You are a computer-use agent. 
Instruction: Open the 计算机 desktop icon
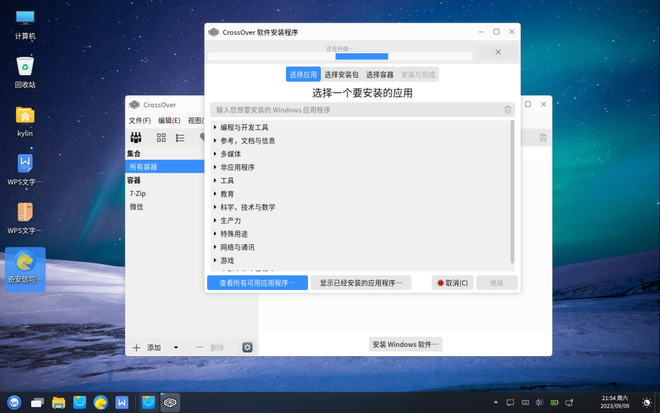click(25, 23)
